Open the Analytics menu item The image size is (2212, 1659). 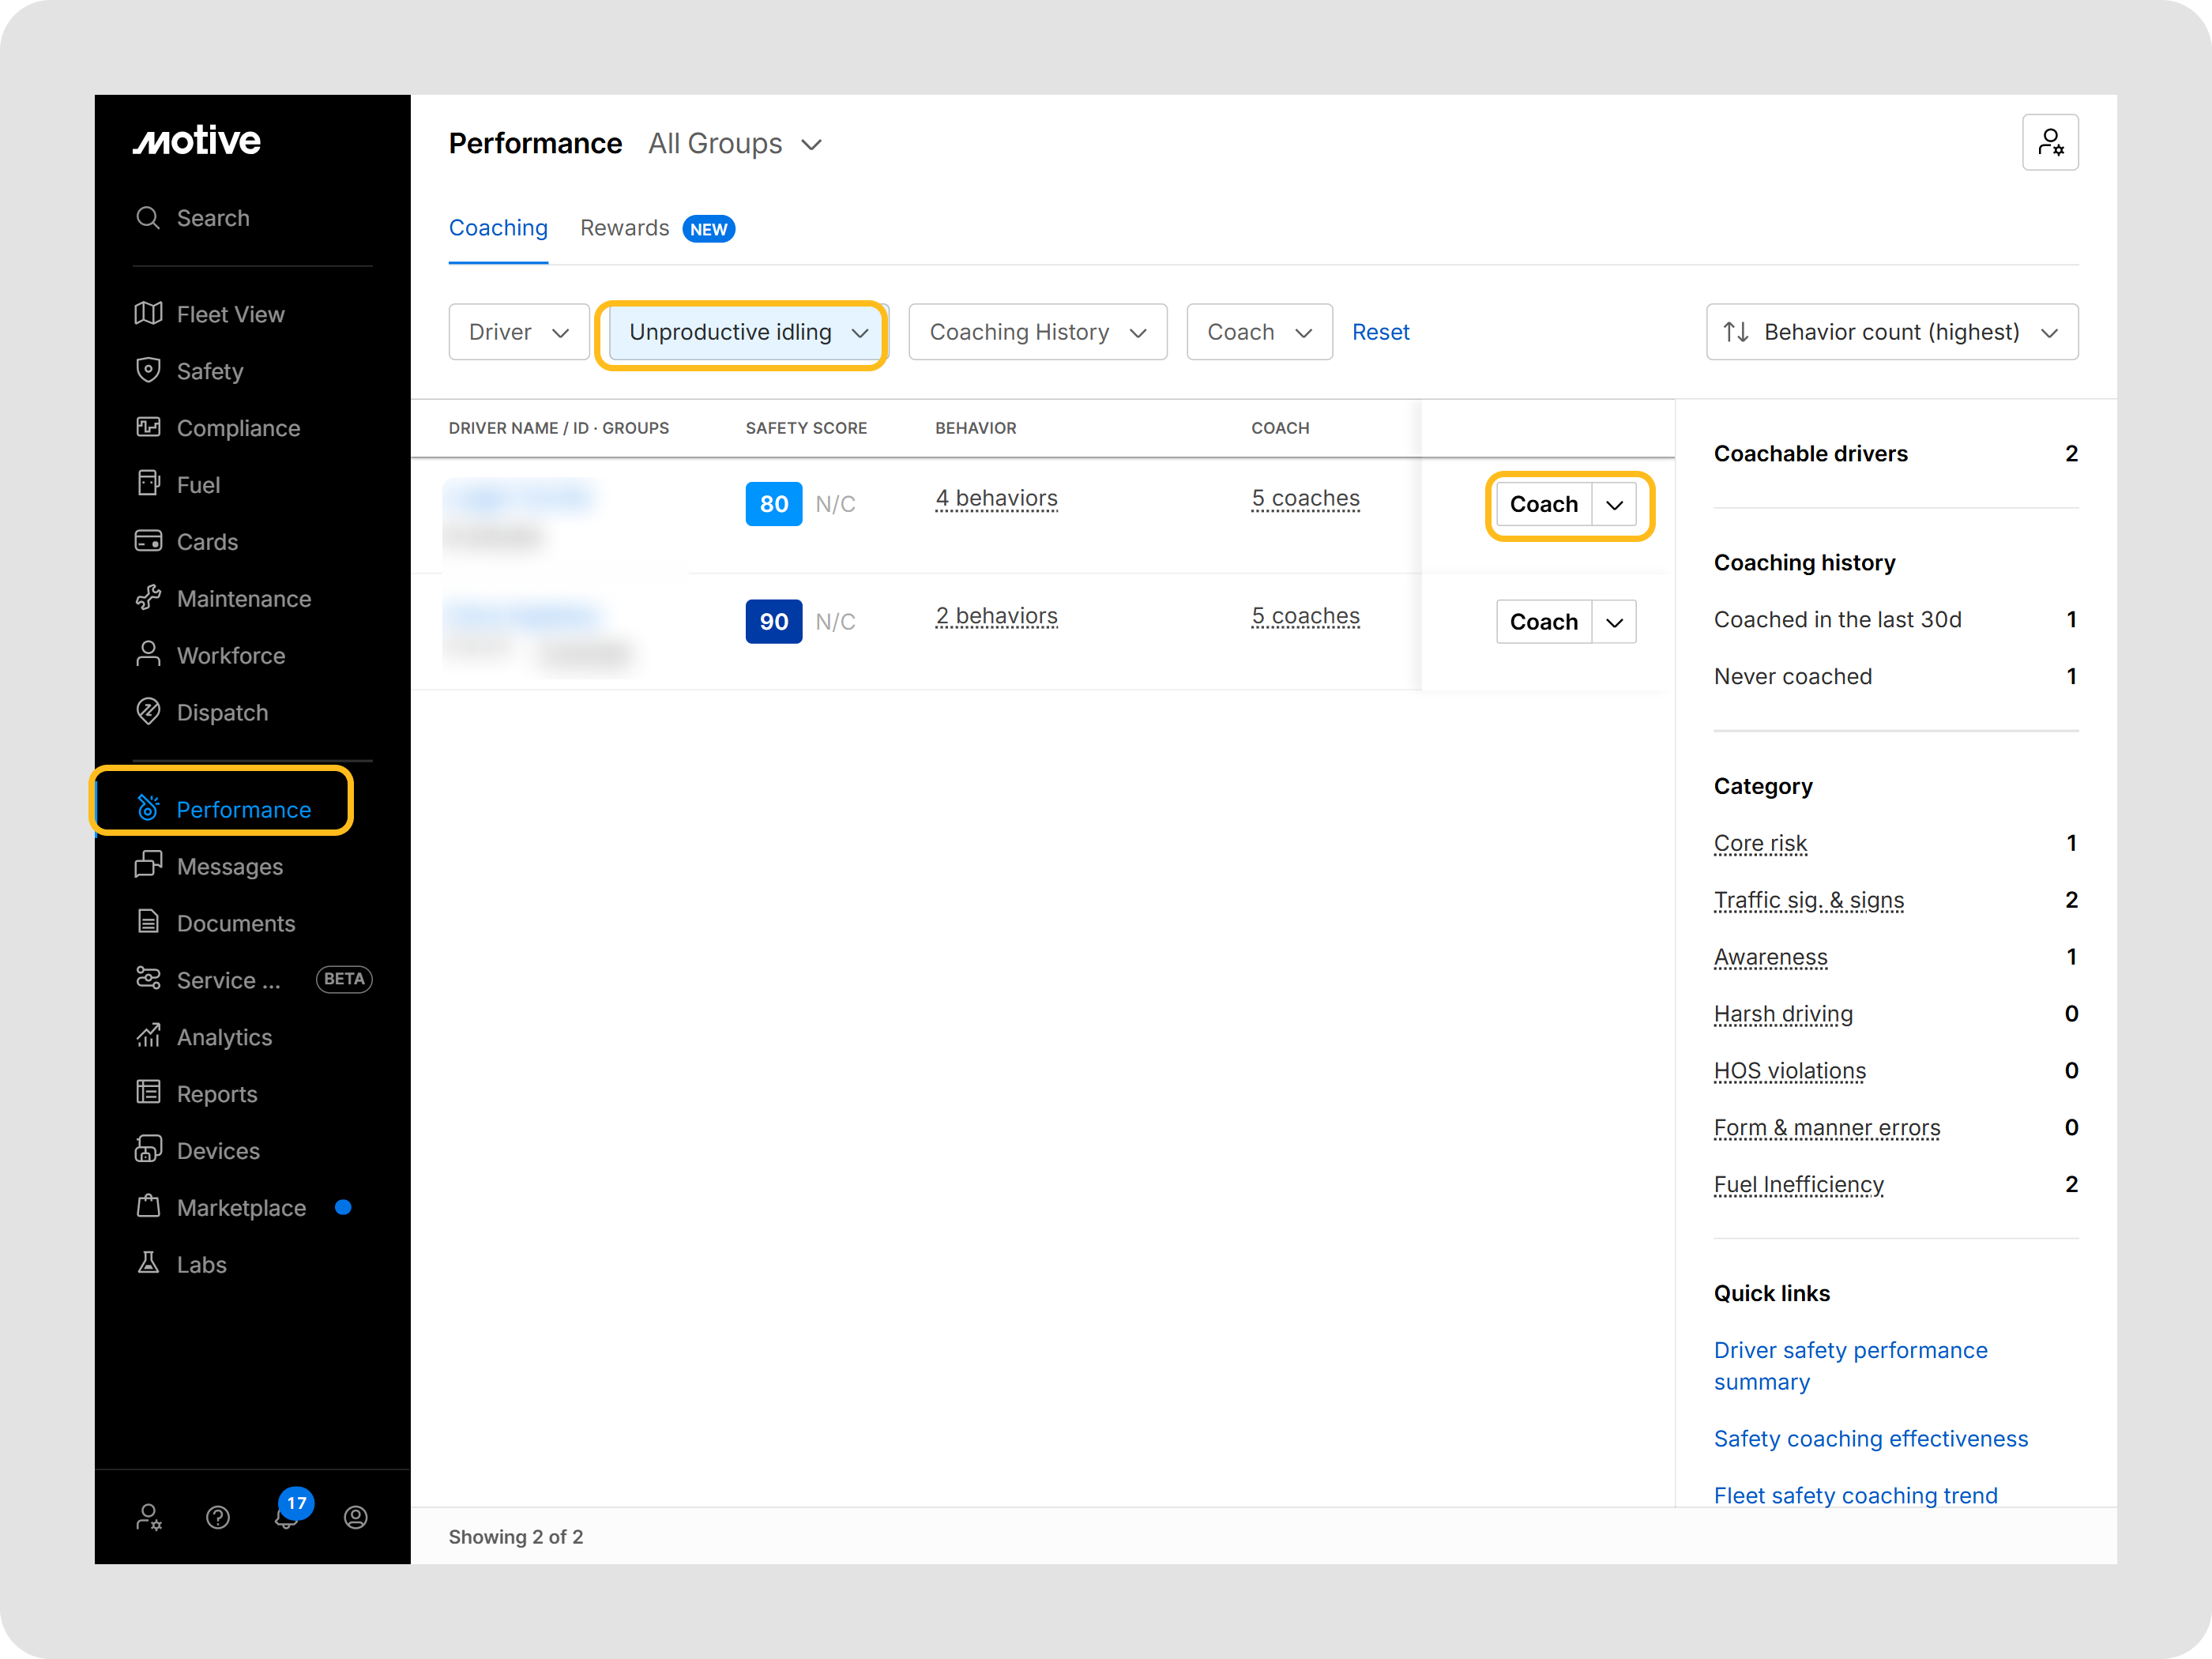[x=225, y=1037]
